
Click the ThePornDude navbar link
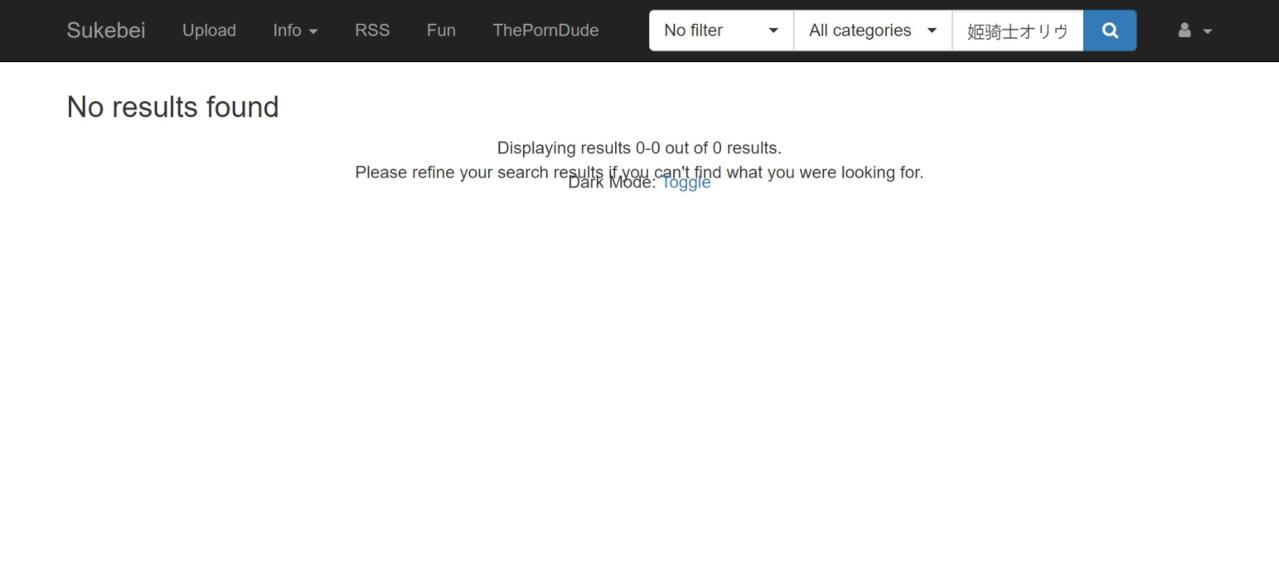pos(545,30)
